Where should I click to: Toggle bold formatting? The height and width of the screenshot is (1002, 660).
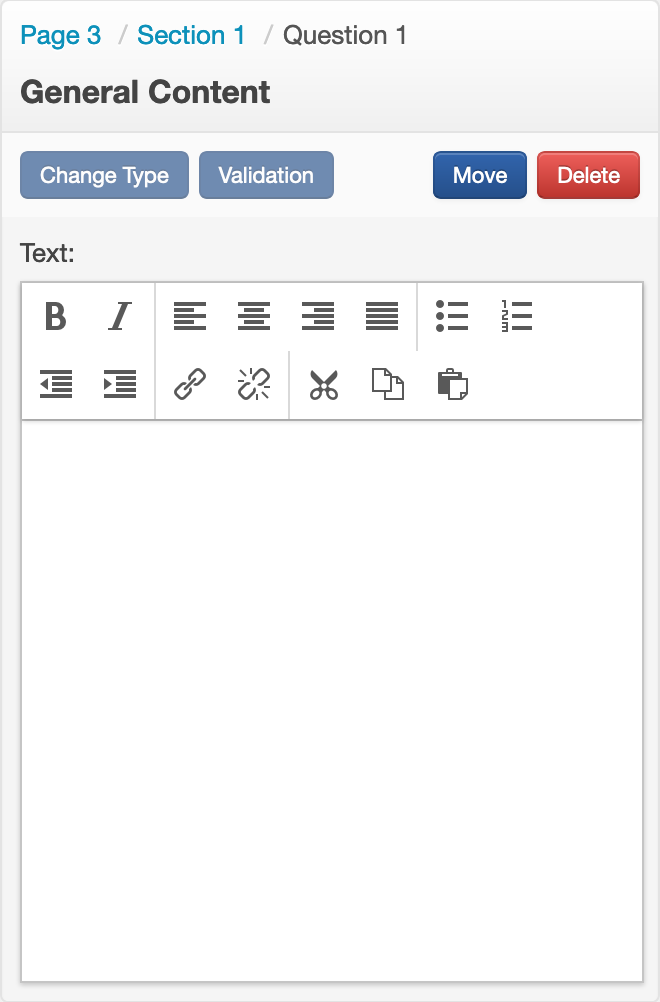tap(56, 317)
